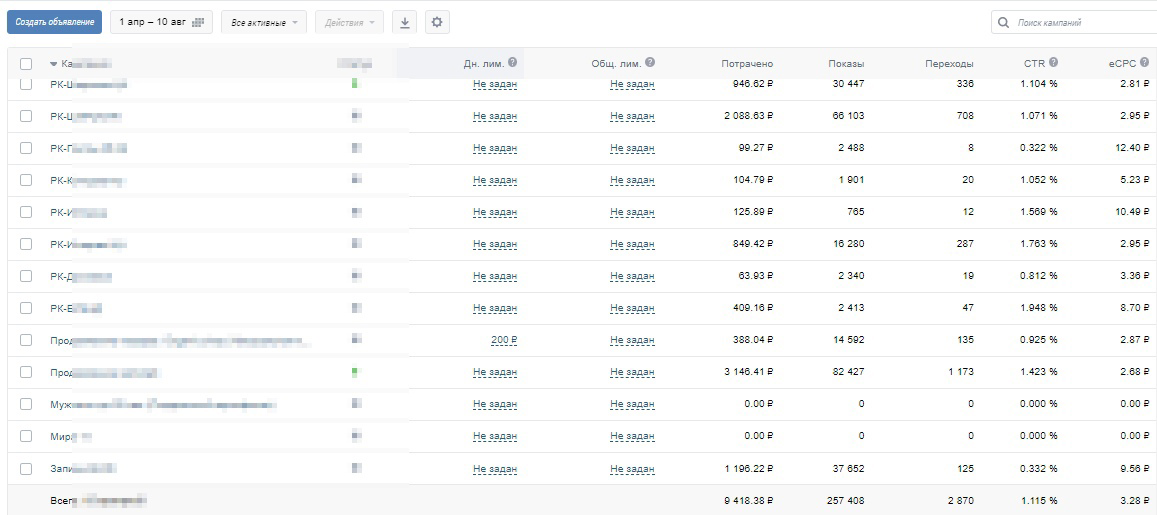The image size is (1157, 515).
Task: Sort by Потрачено column
Action: 747,64
